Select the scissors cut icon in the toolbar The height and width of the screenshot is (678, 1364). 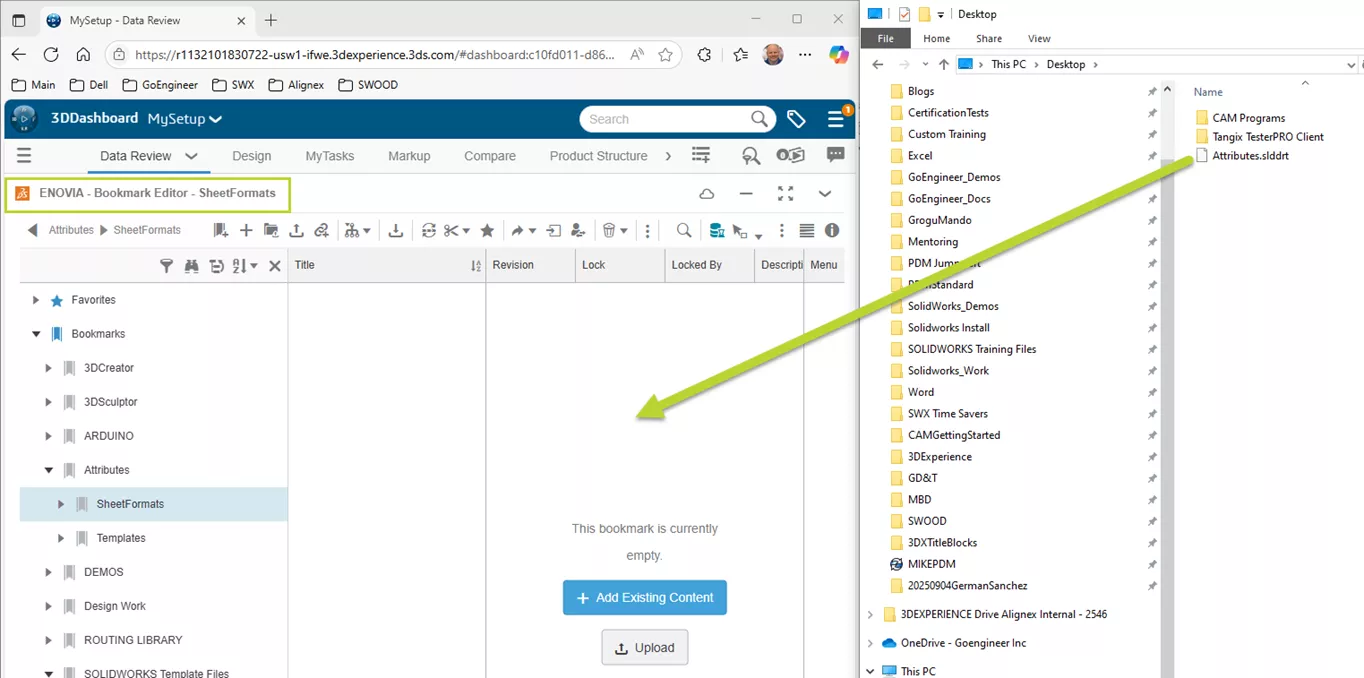[453, 230]
